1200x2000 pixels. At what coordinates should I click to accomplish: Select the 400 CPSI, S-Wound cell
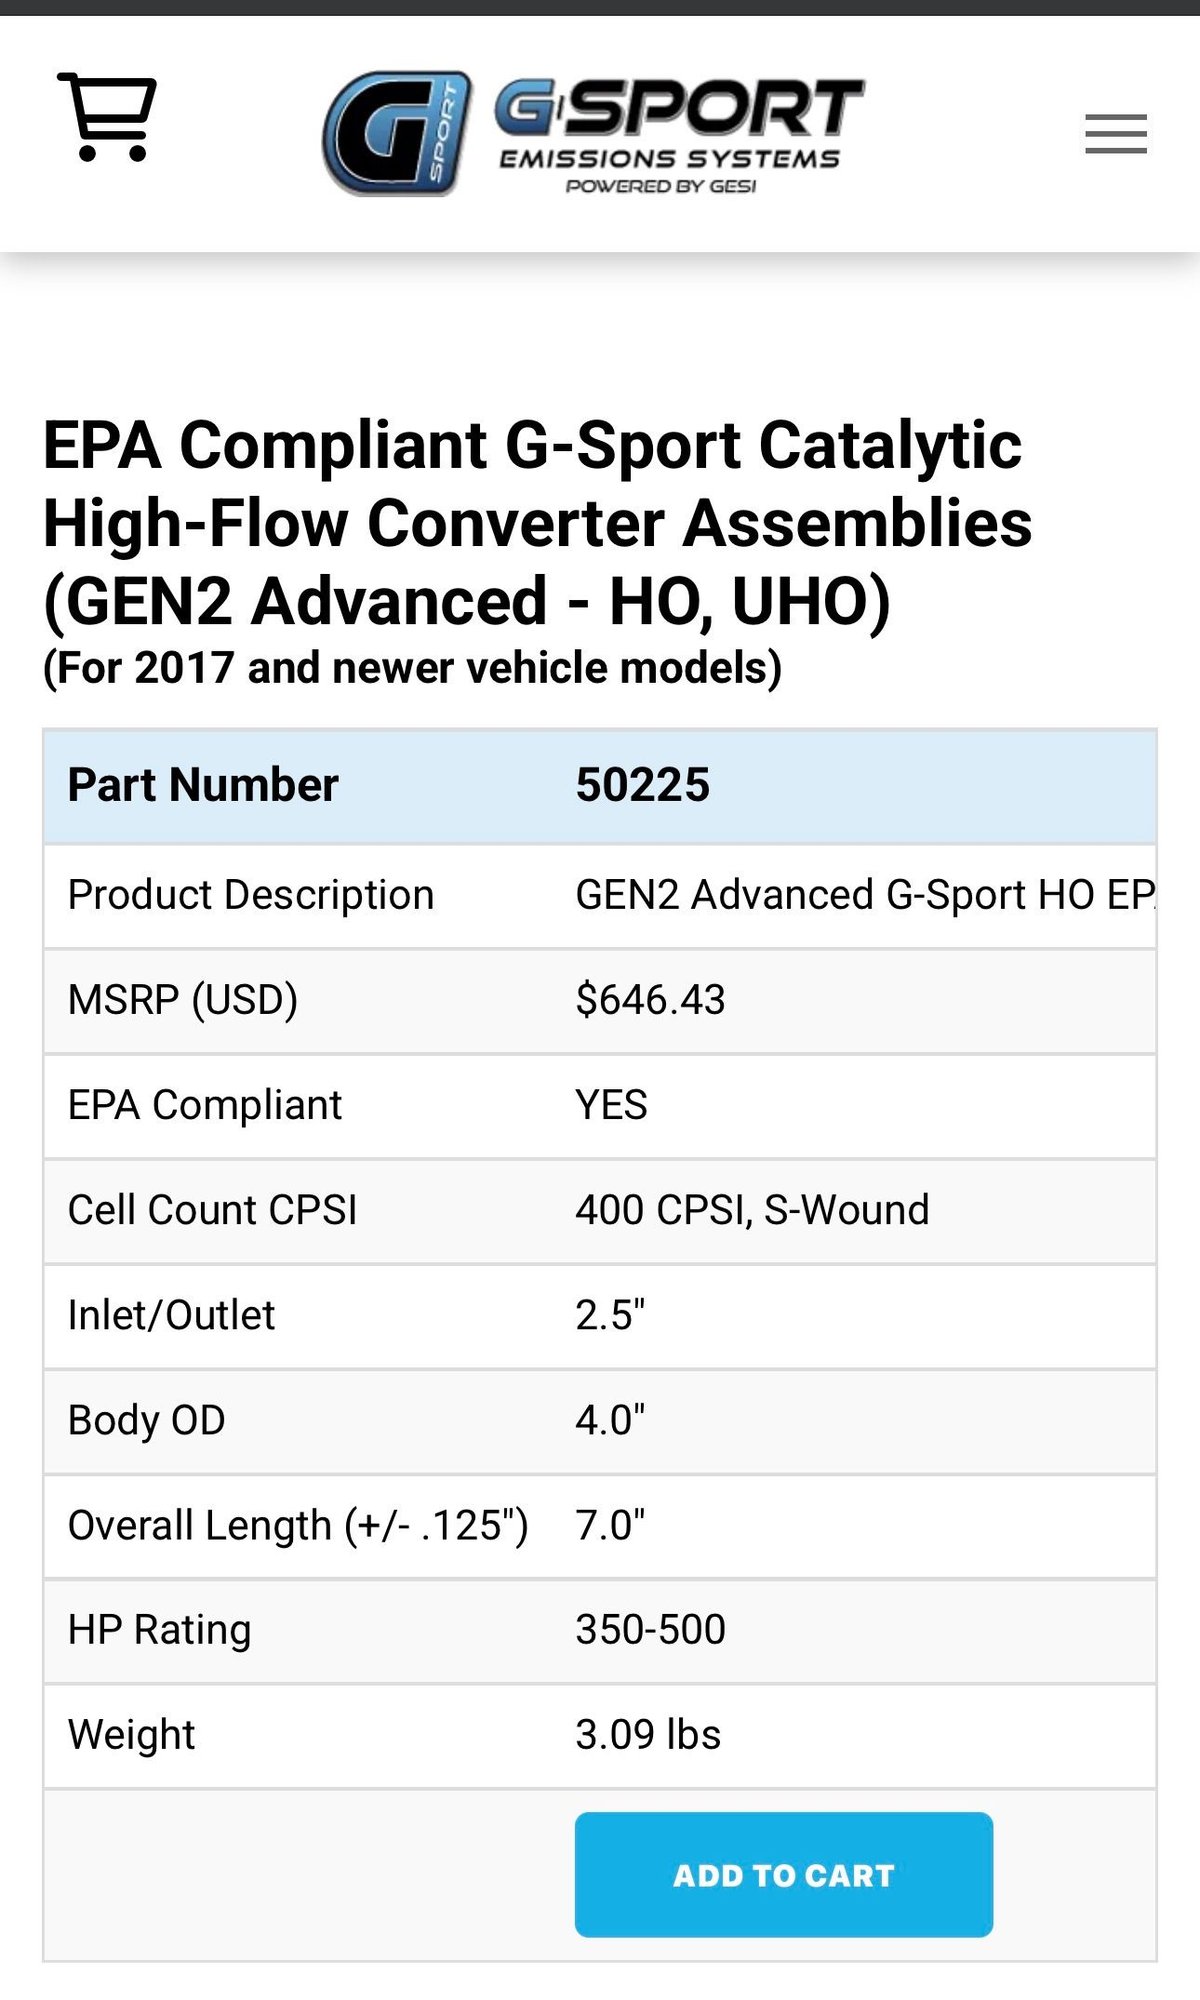click(x=752, y=1210)
